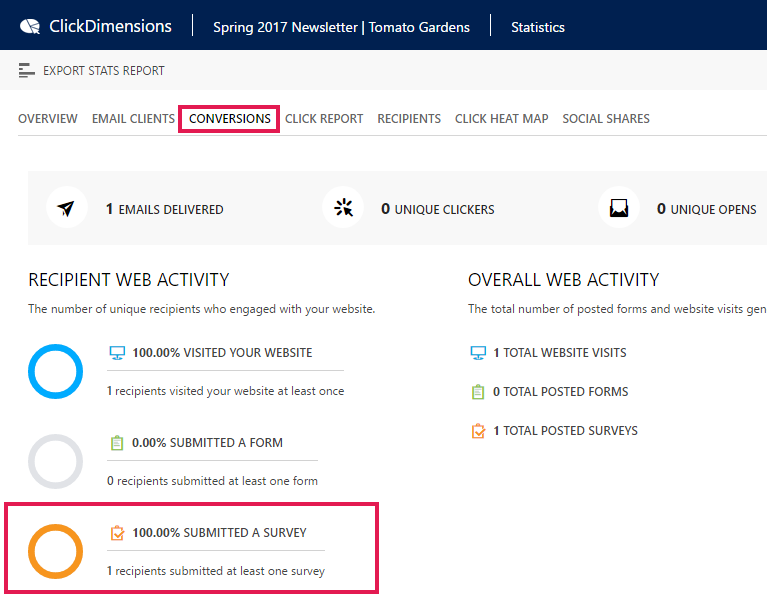Click the paper plane Emails Delivered icon

[66, 208]
